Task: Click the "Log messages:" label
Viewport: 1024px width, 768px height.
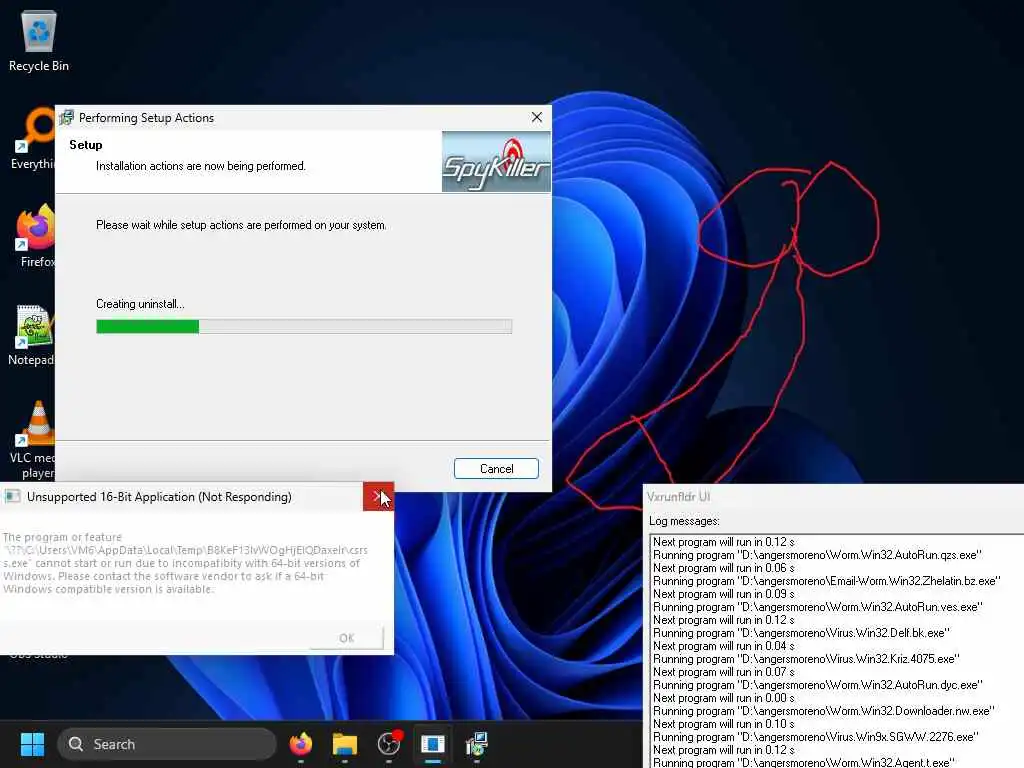Action: click(684, 520)
